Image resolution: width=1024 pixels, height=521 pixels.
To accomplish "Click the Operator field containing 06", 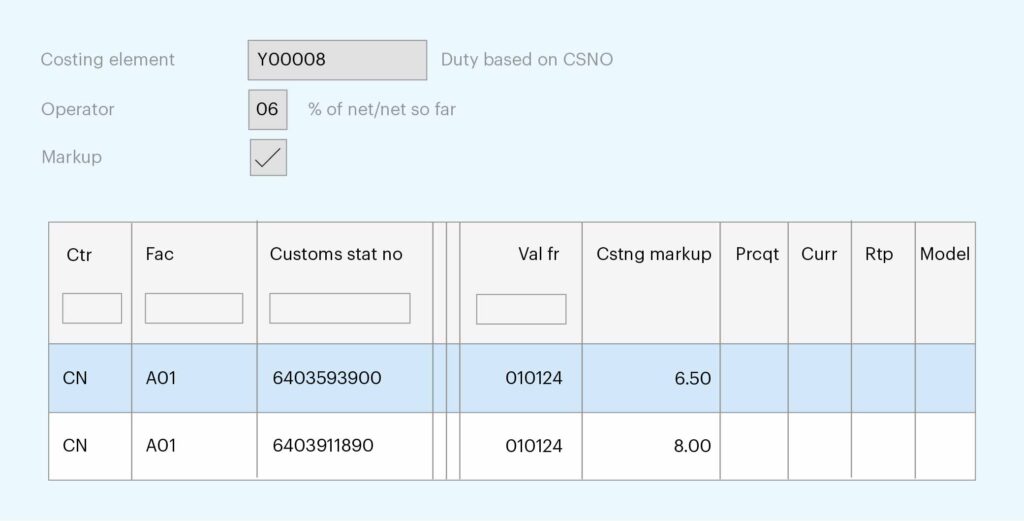I will point(268,110).
